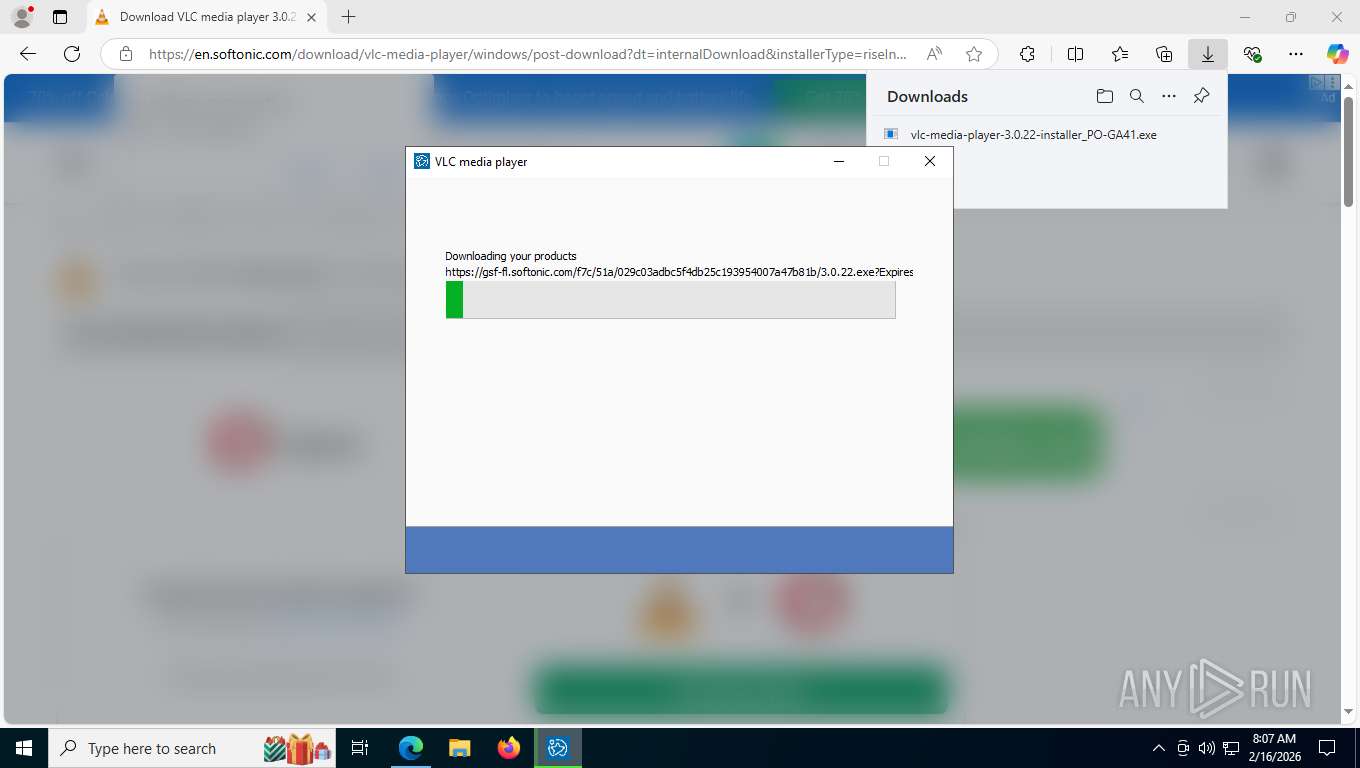
Task: Click the Downloading your products label
Action: tap(511, 256)
